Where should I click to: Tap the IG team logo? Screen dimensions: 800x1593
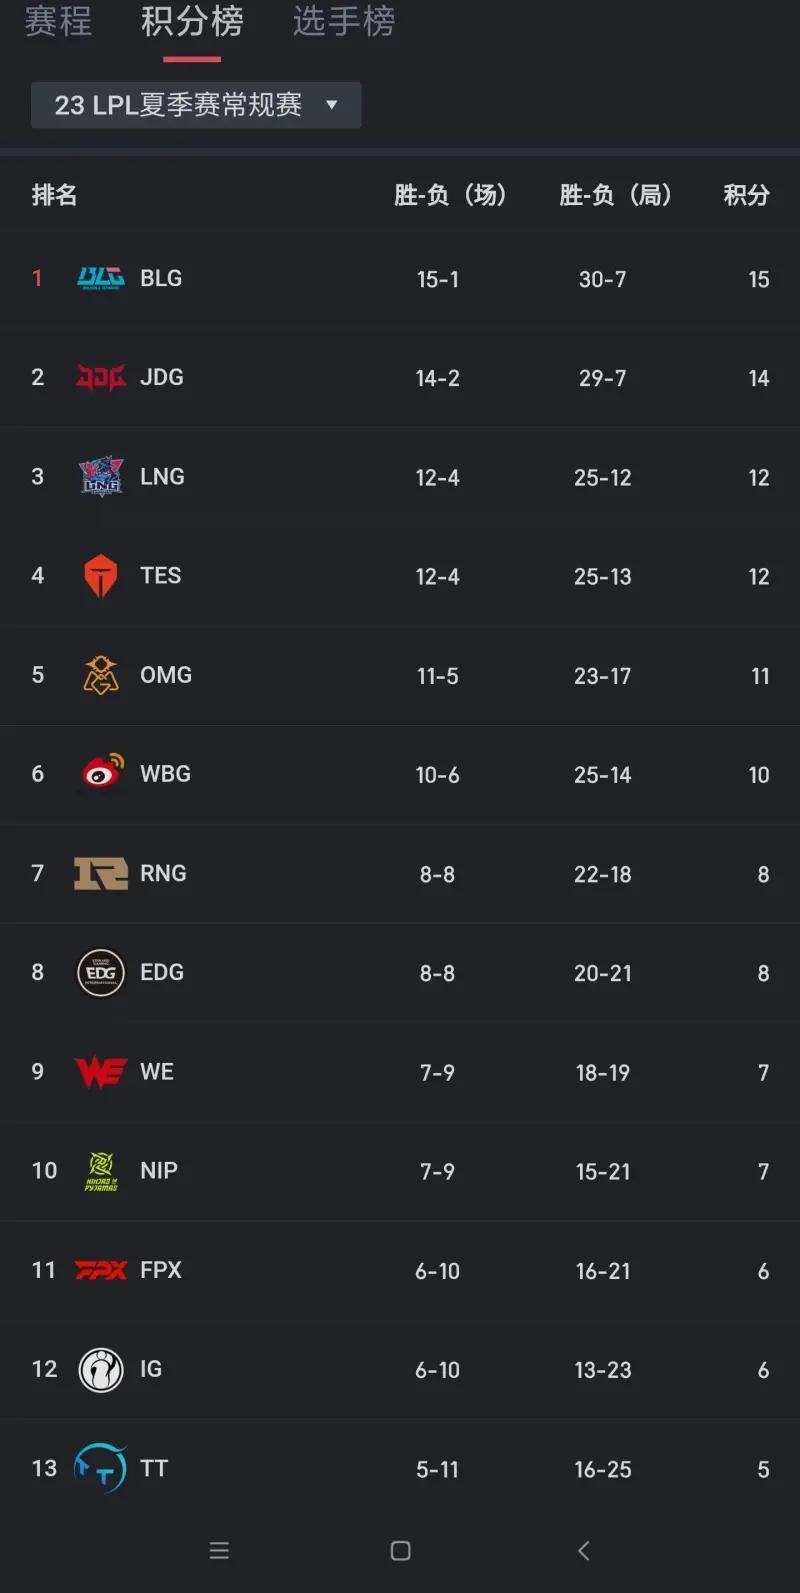tap(101, 1369)
